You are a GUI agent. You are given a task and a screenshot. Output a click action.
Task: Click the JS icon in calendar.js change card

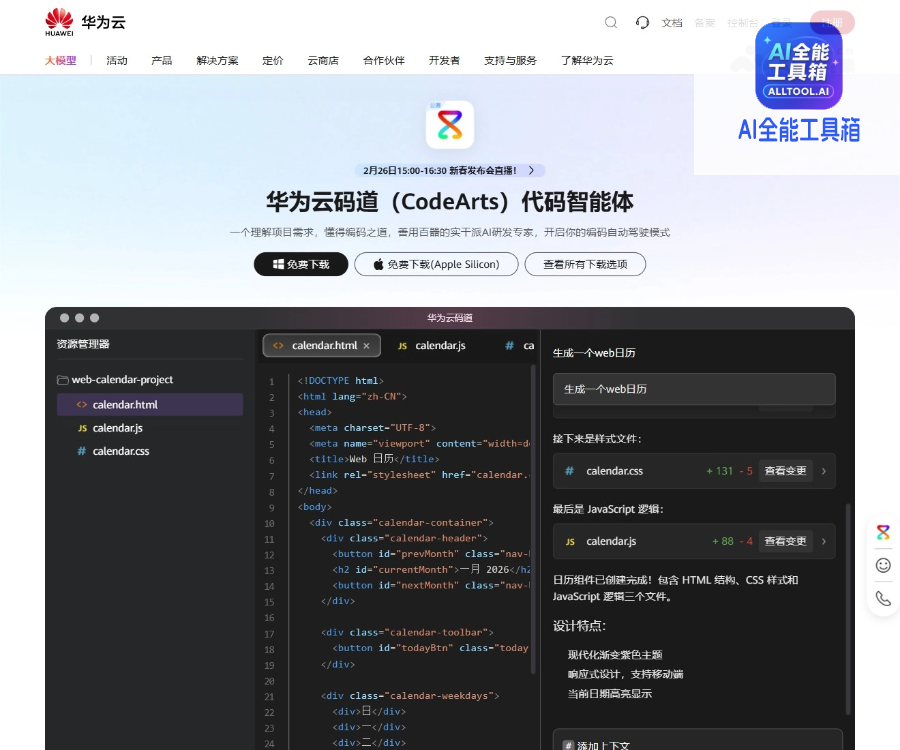tap(570, 542)
